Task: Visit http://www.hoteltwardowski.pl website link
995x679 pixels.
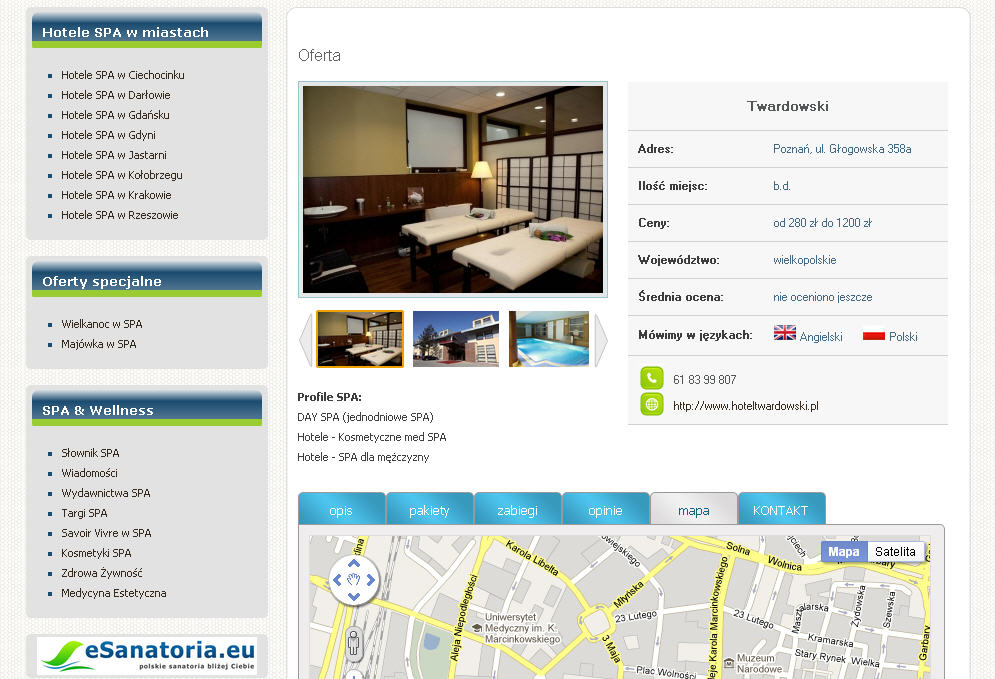Action: (746, 406)
